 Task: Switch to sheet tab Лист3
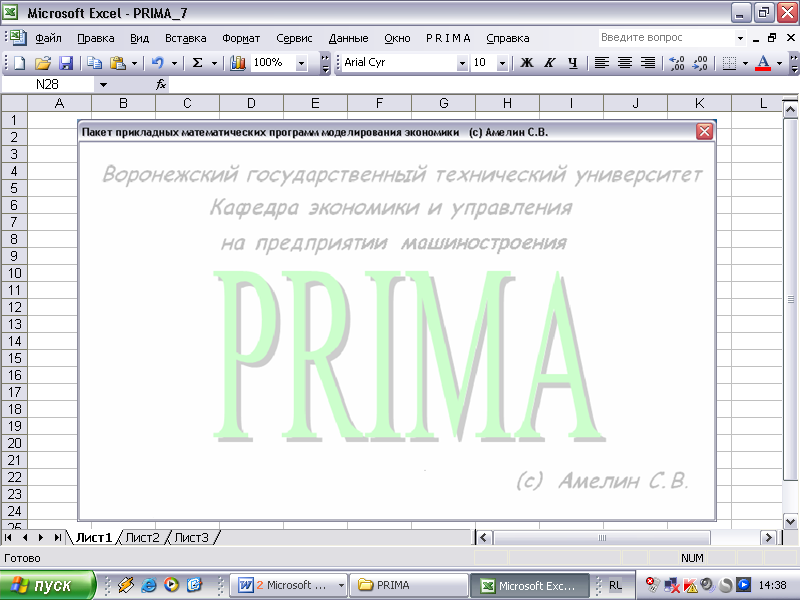pyautogui.click(x=192, y=538)
